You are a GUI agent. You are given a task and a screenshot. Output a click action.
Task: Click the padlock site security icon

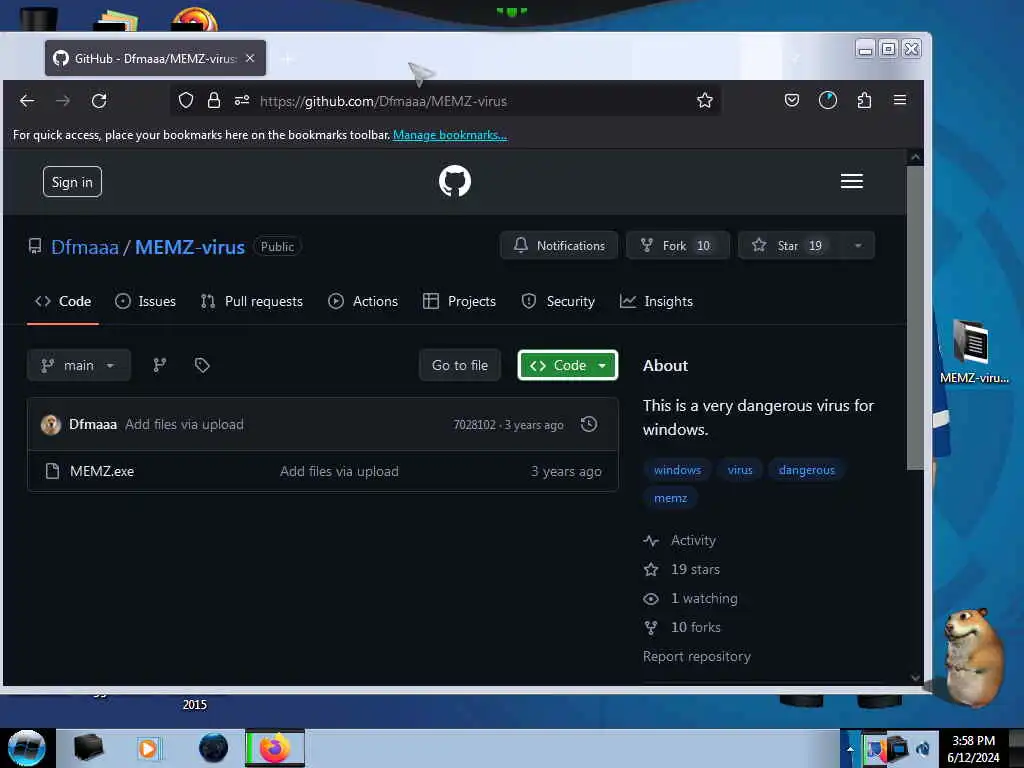pyautogui.click(x=214, y=101)
